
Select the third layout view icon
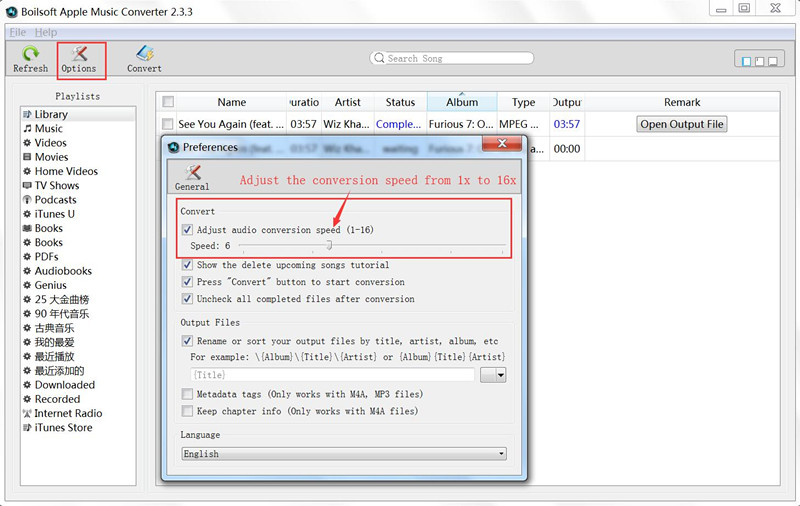(x=773, y=61)
